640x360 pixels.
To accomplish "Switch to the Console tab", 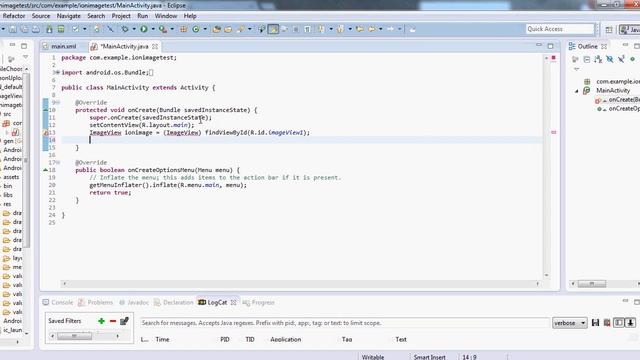I will [58, 302].
